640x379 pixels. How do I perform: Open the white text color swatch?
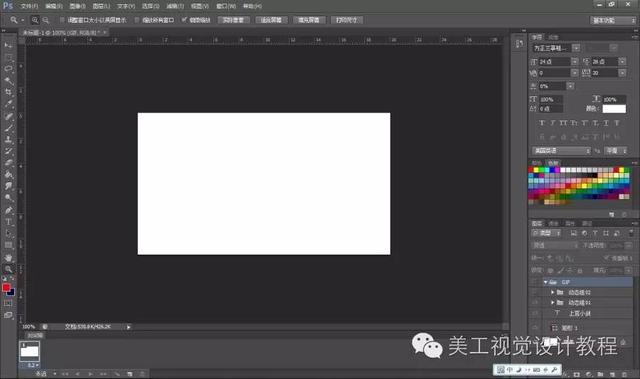coord(614,109)
